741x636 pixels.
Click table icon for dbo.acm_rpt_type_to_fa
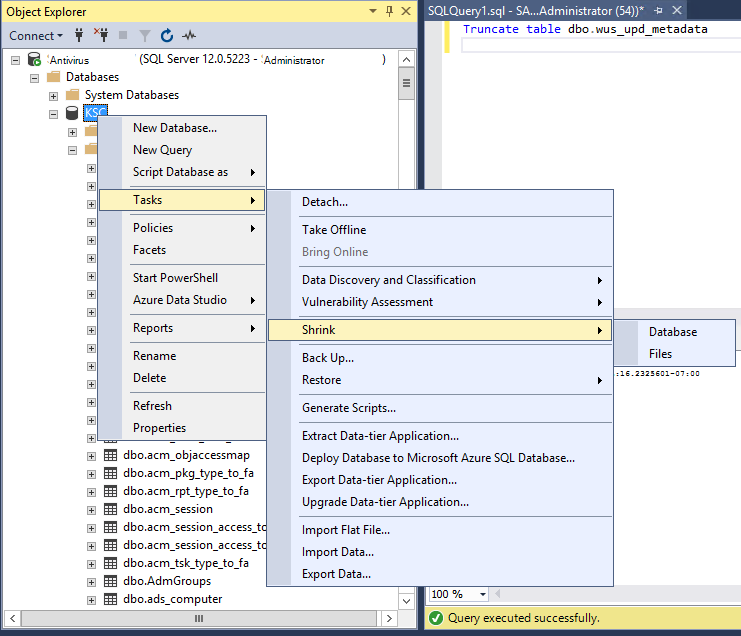(110, 491)
